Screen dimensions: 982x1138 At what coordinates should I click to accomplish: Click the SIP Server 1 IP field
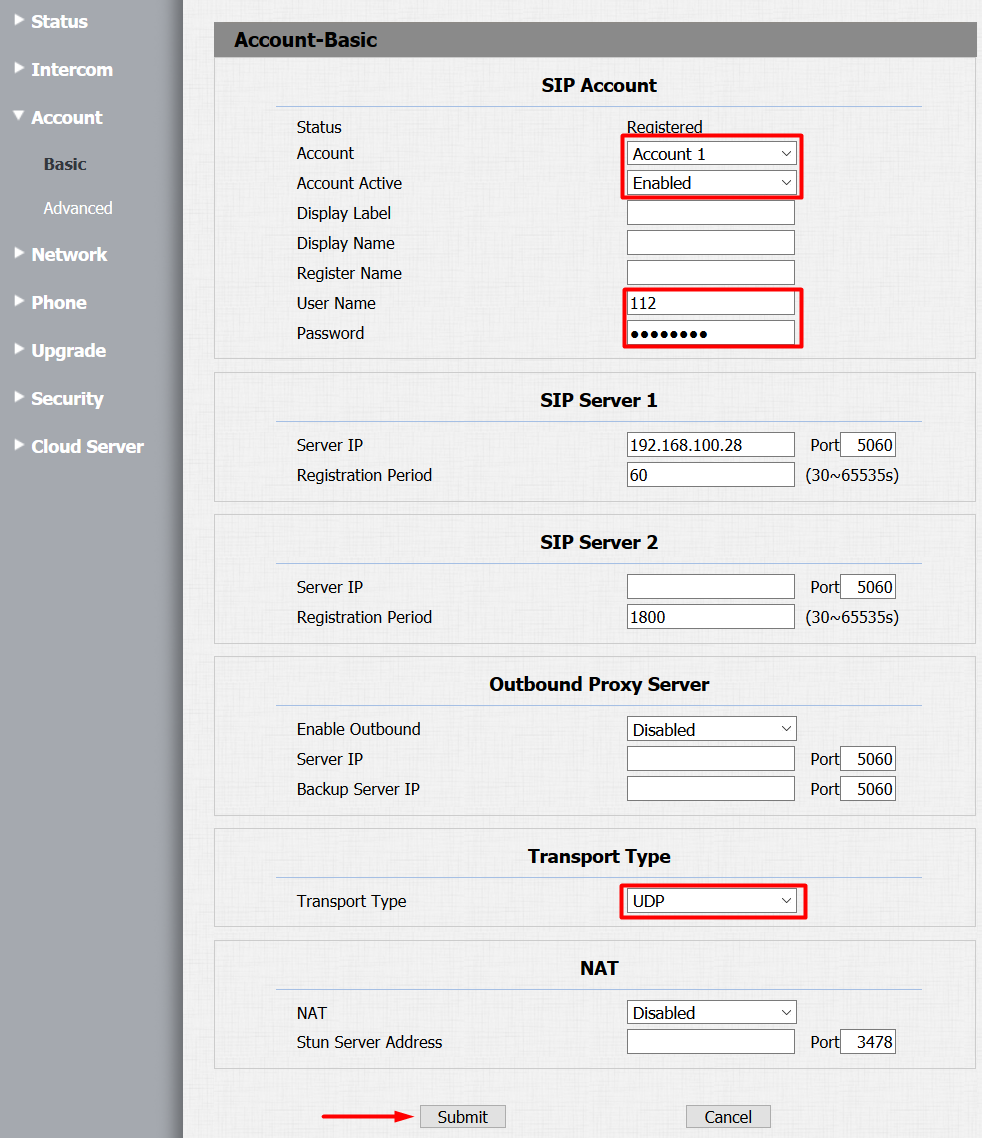tap(710, 444)
